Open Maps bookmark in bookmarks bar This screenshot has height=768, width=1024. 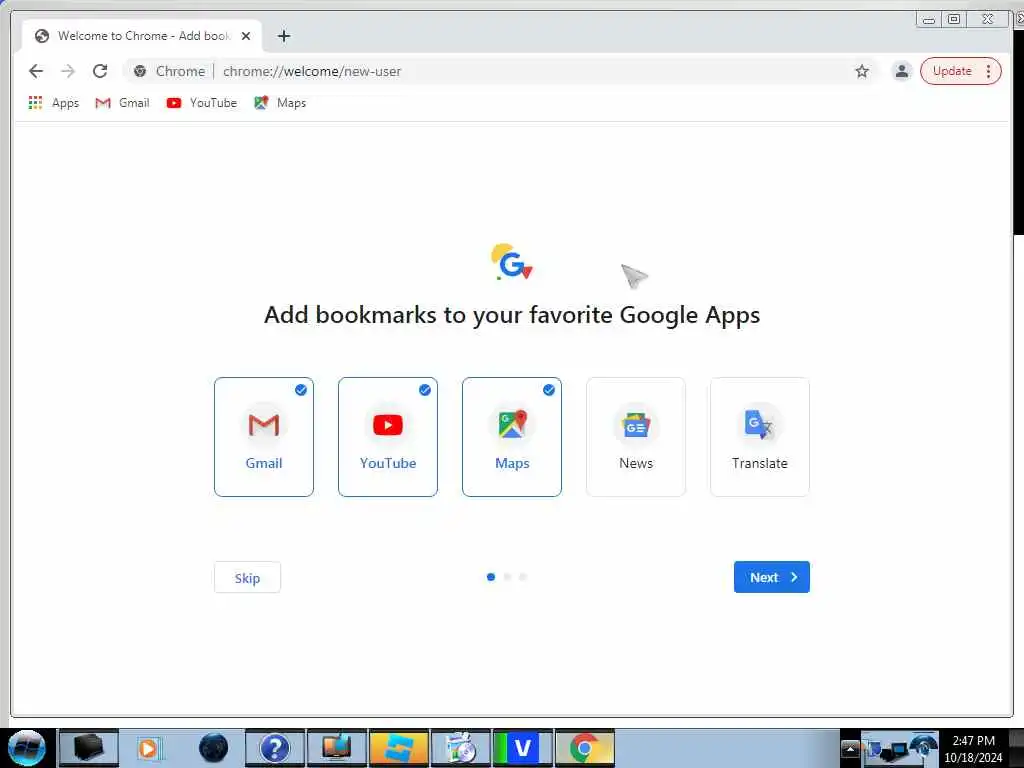280,103
